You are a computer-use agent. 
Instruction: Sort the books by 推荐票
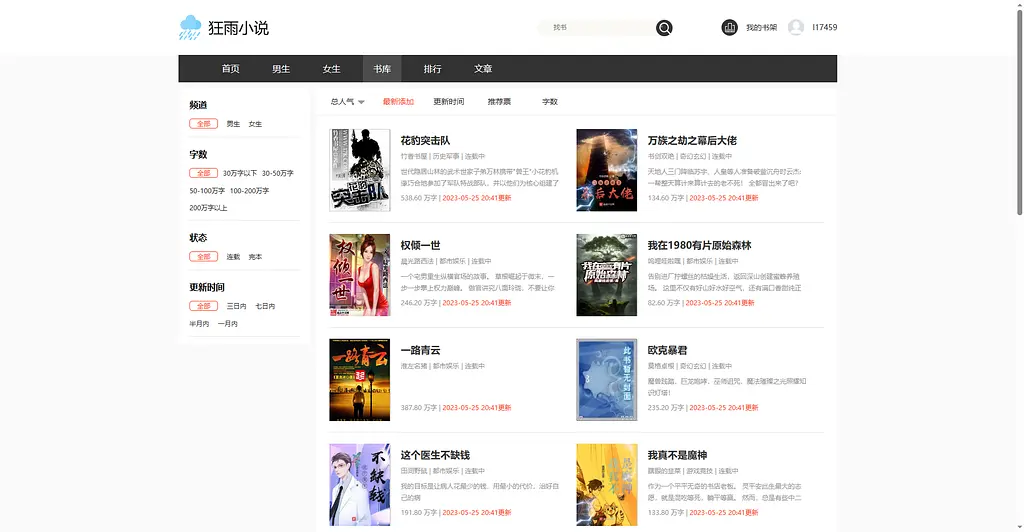tap(499, 102)
